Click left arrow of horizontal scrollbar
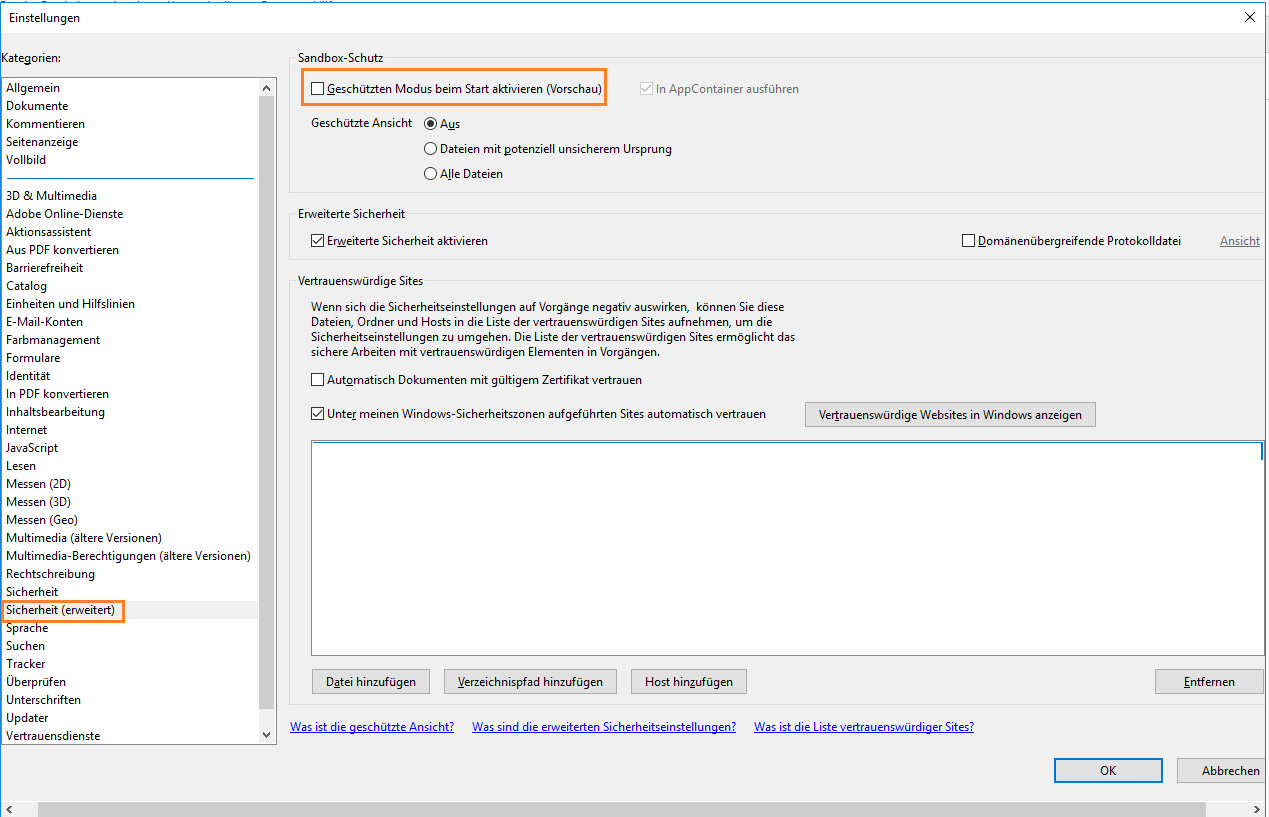The image size is (1269, 817). [x=10, y=809]
